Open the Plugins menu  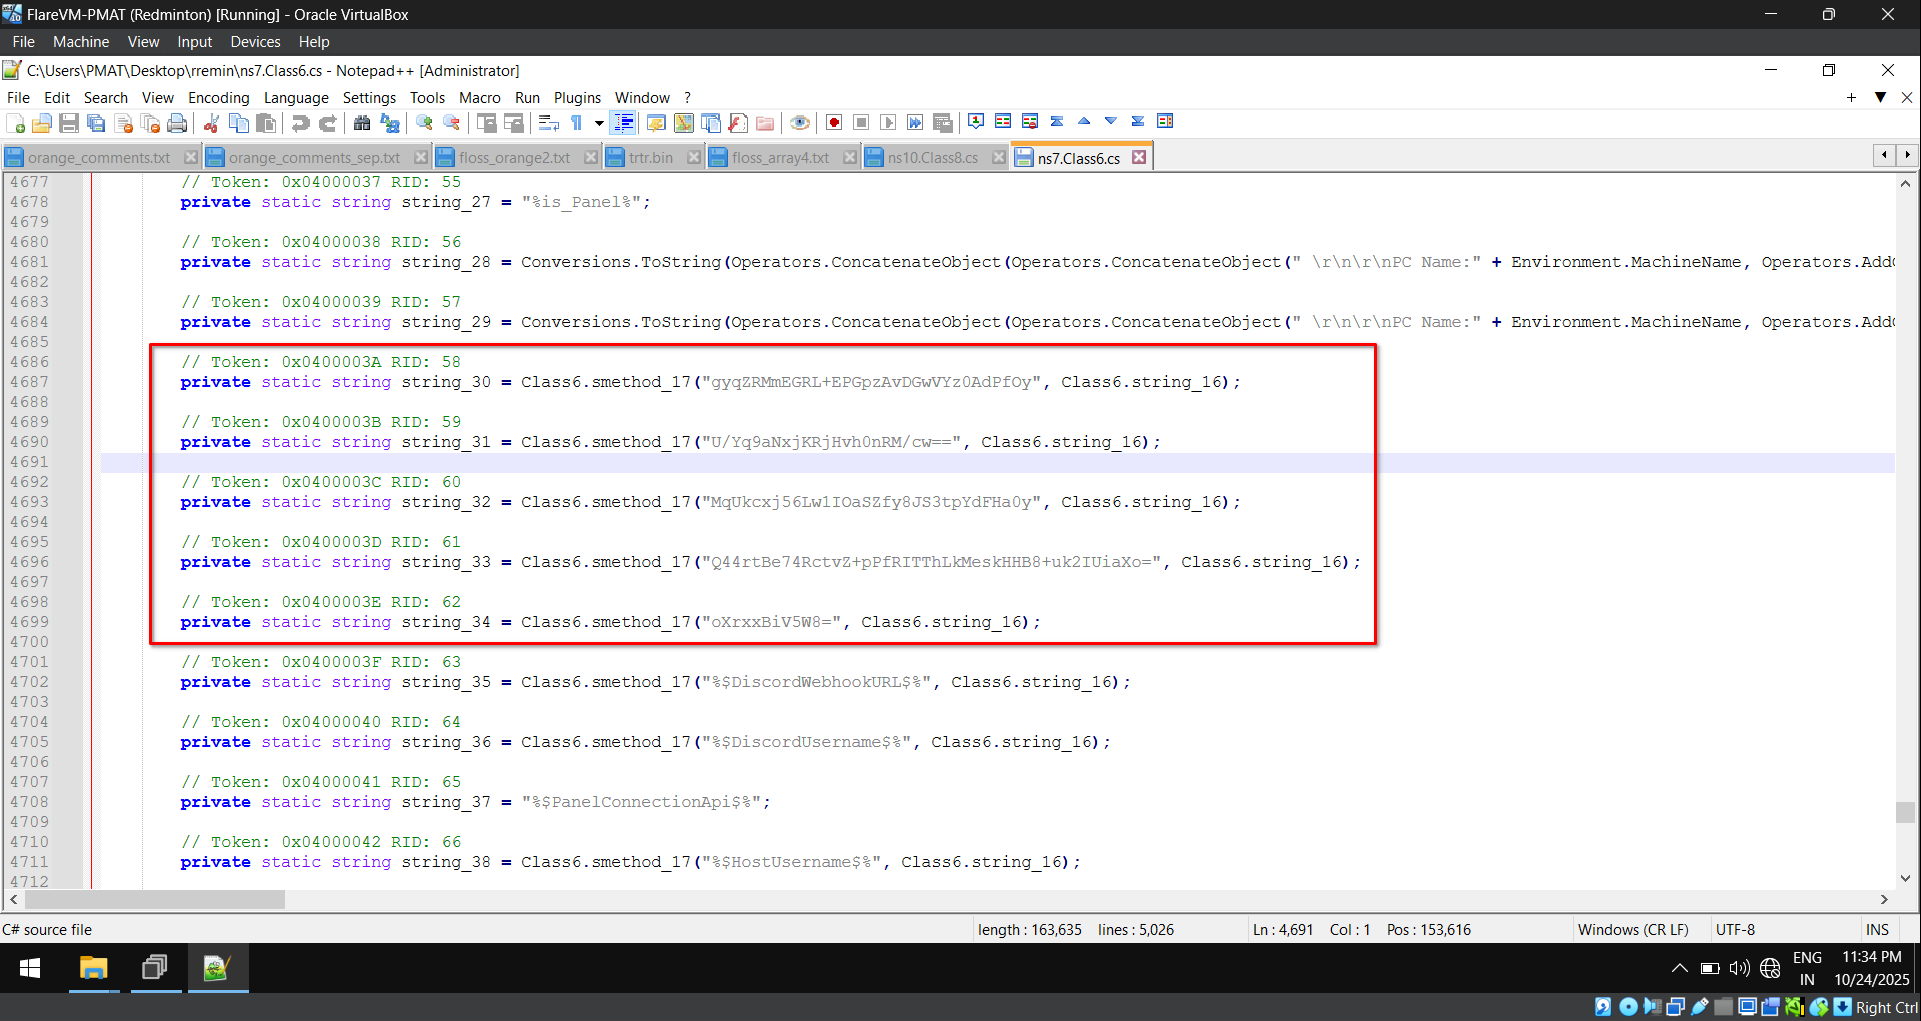click(577, 98)
